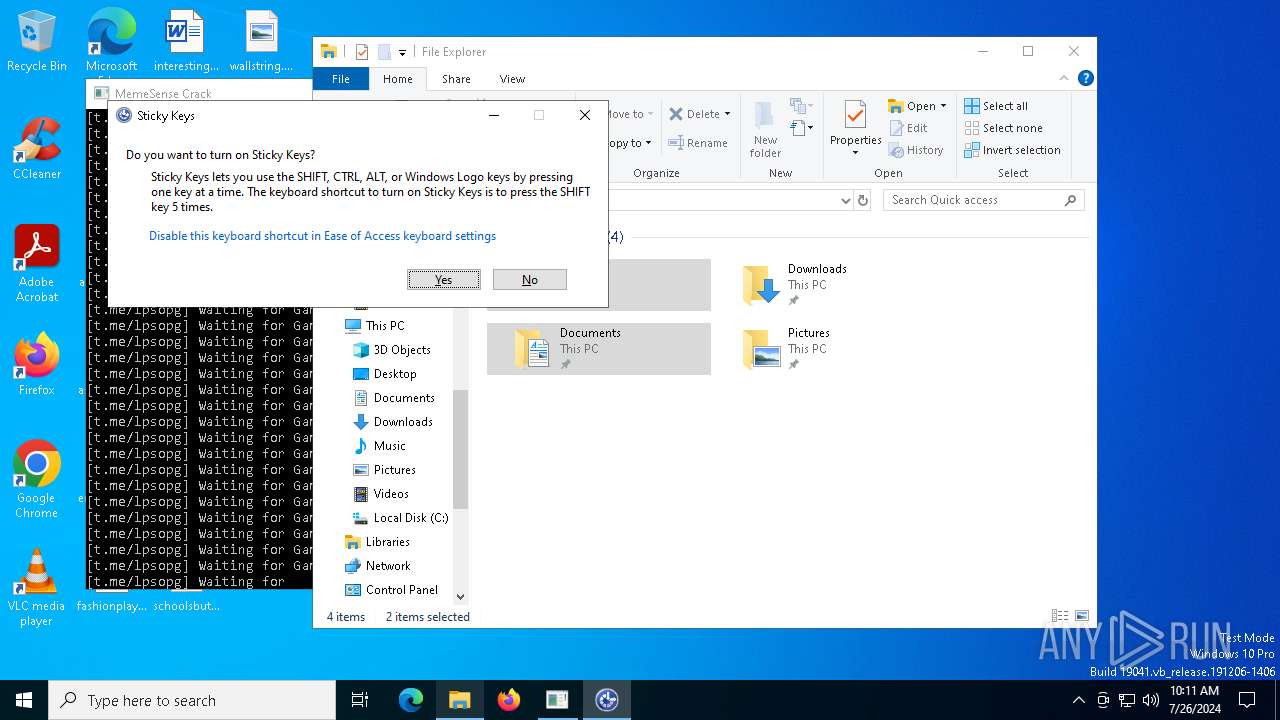Select This PC in the navigation tree
The image size is (1280, 720).
[x=385, y=326]
